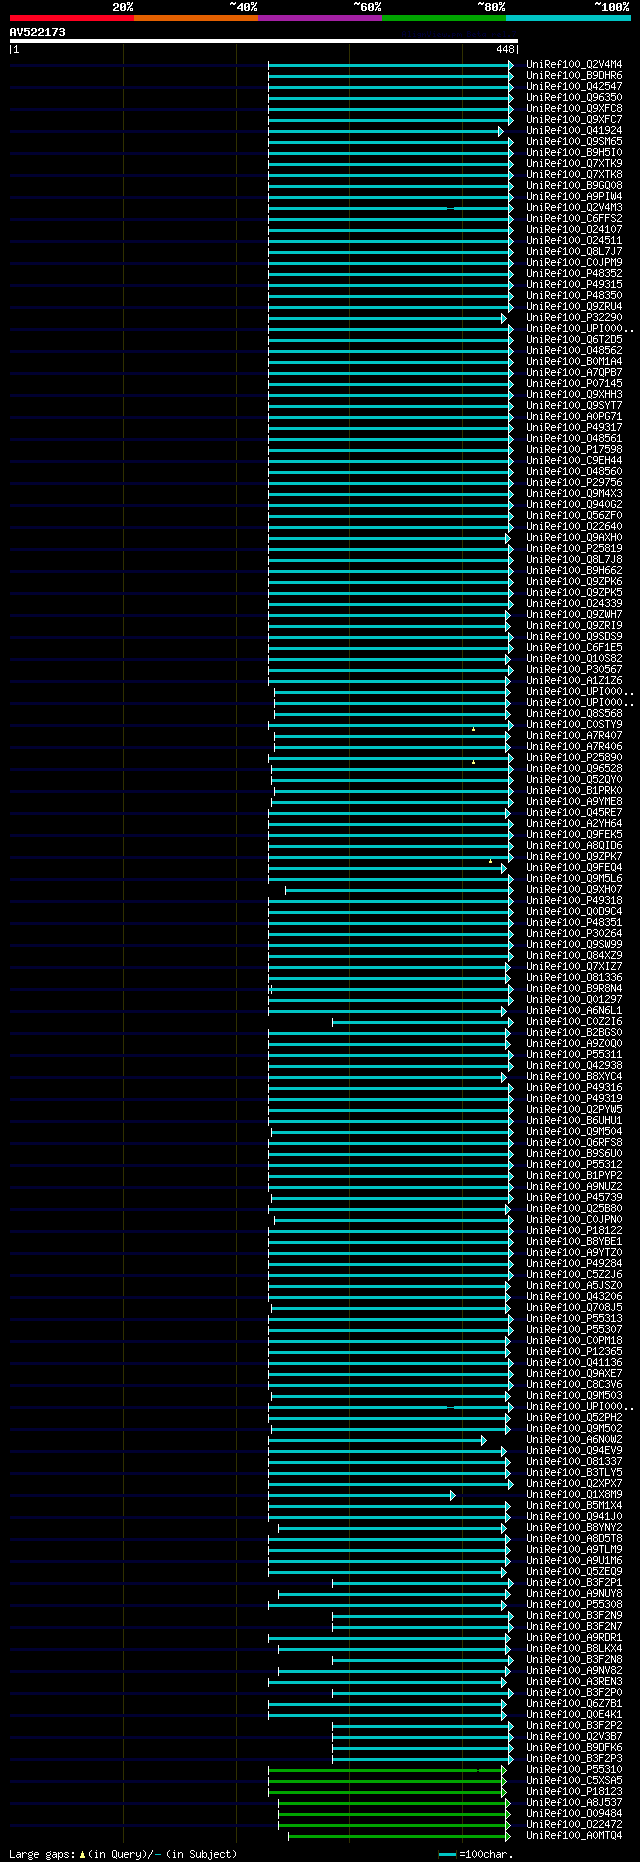This screenshot has height=1862, width=640.
Task: Click the label UniRef100_B3F2P1
Action: 574,1583
